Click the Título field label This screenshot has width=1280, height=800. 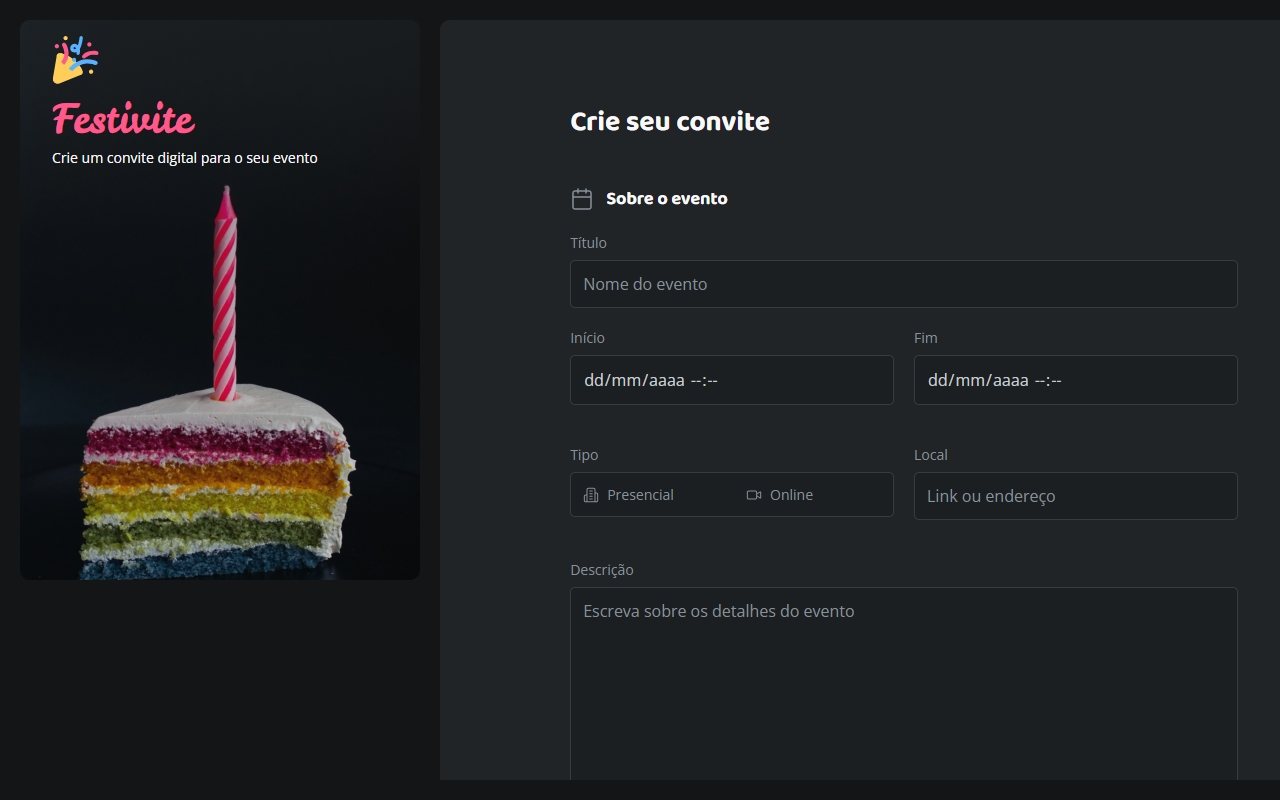[x=588, y=243]
